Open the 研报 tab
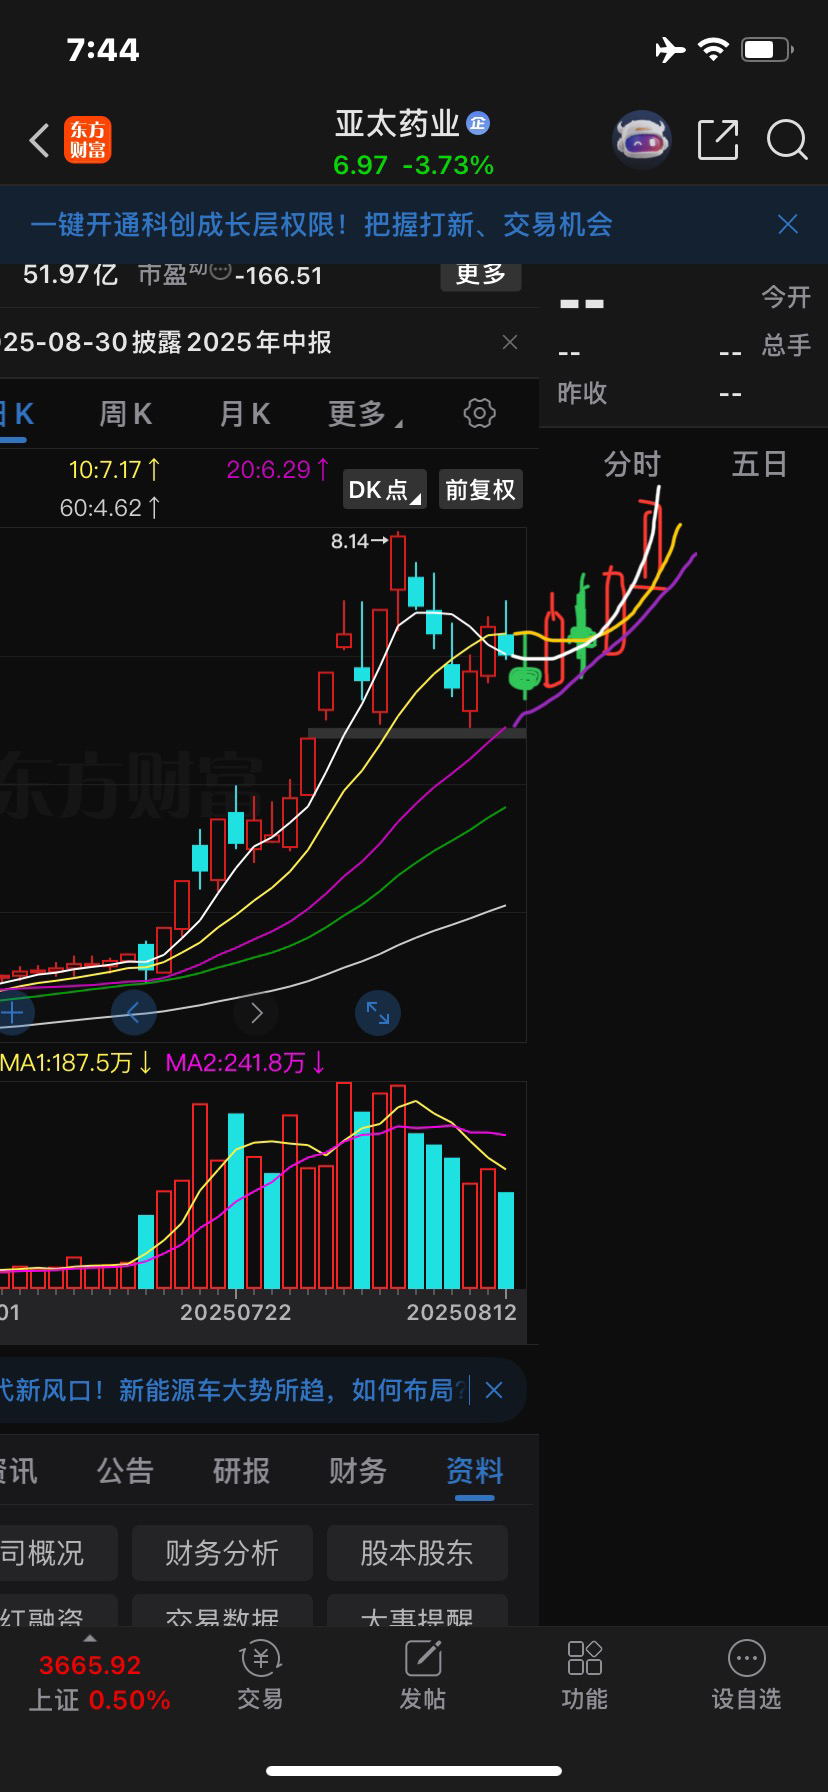828x1792 pixels. 241,1471
